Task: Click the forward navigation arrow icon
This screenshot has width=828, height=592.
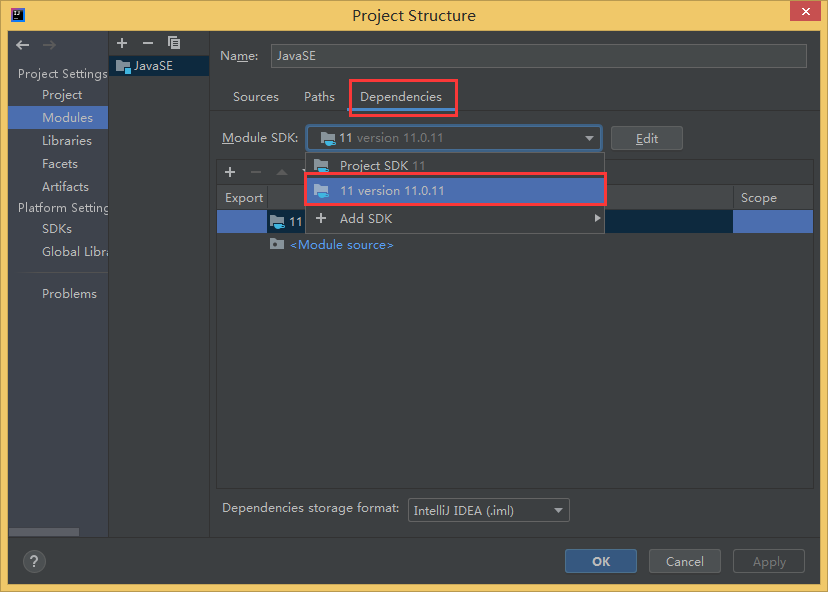Action: coord(49,45)
